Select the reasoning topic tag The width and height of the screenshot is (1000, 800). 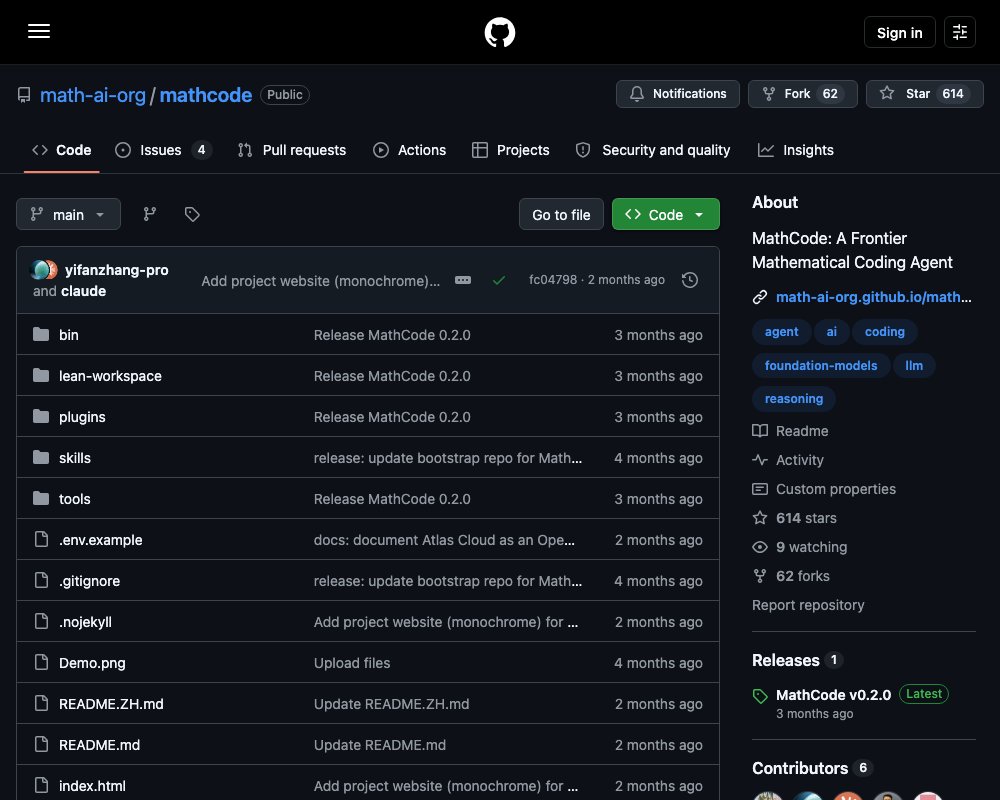coord(793,399)
